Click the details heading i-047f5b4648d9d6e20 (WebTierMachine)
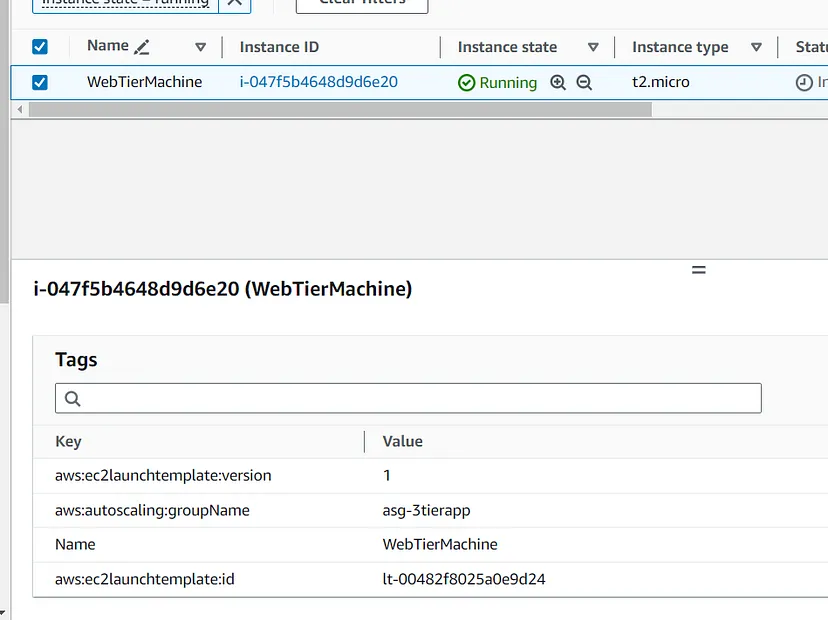 [222, 289]
